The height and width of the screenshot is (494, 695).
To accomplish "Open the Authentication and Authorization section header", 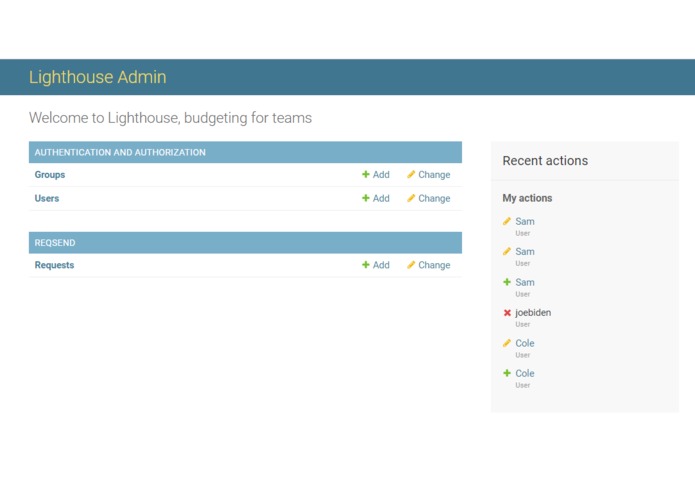I will 120,152.
